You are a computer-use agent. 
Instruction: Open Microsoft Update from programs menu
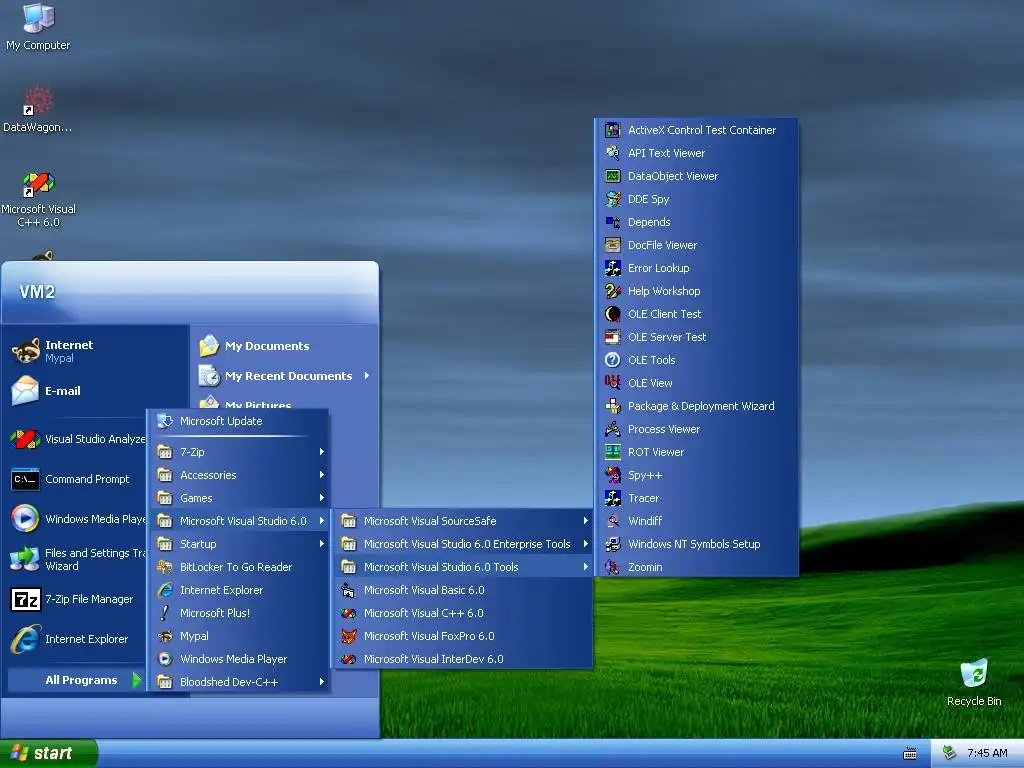click(238, 421)
